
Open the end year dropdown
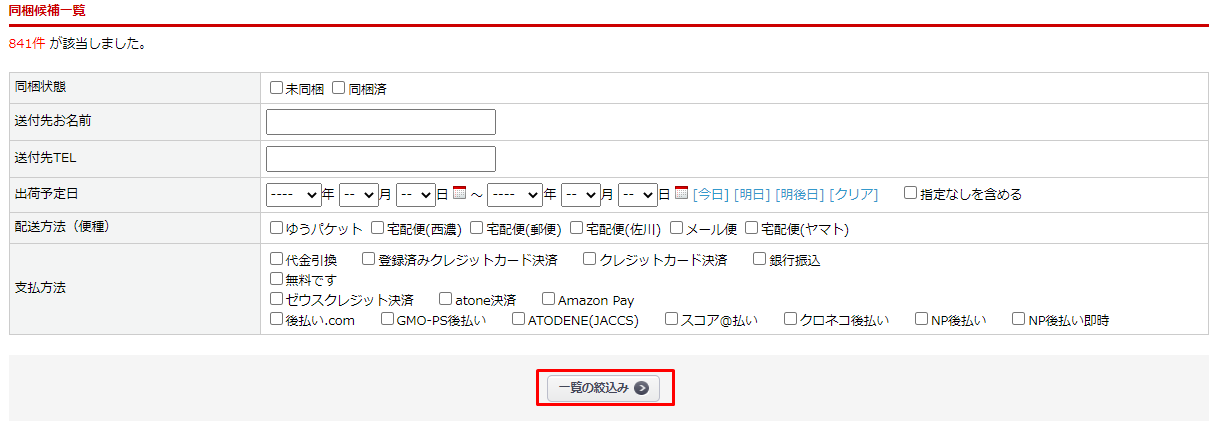coord(515,194)
